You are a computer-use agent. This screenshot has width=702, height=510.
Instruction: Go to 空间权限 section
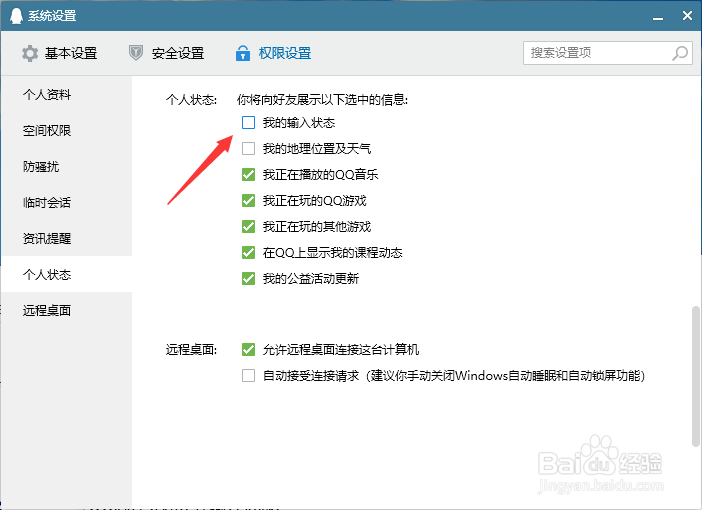66,130
